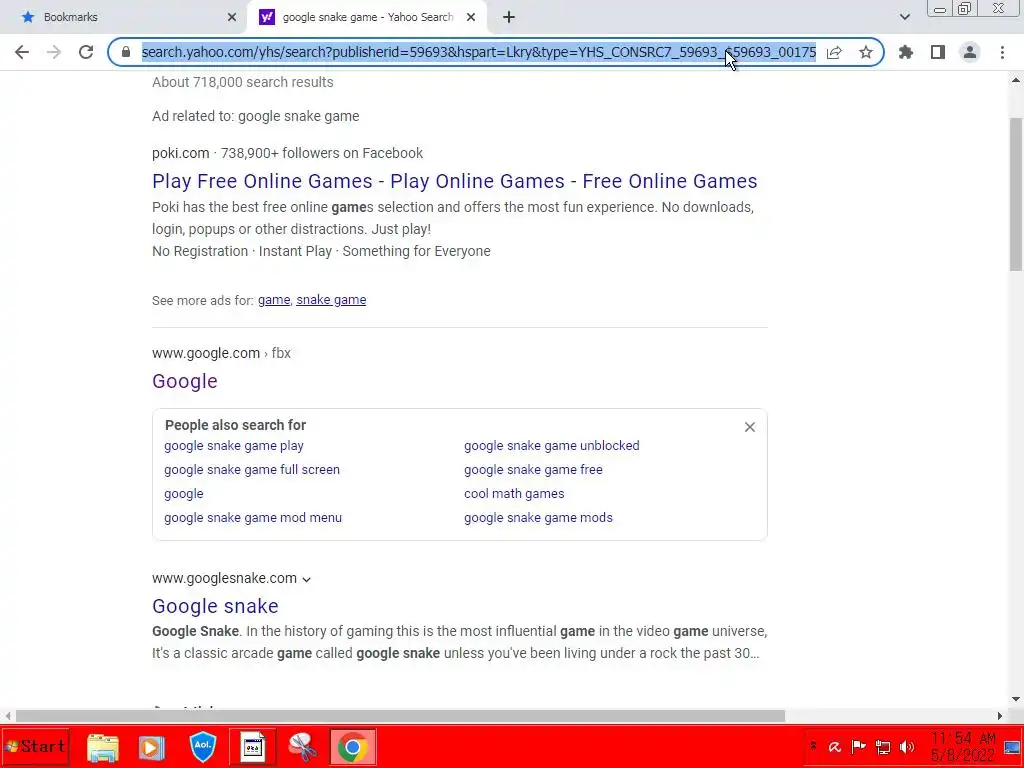Click the 'google' related search
The image size is (1024, 768).
184,494
